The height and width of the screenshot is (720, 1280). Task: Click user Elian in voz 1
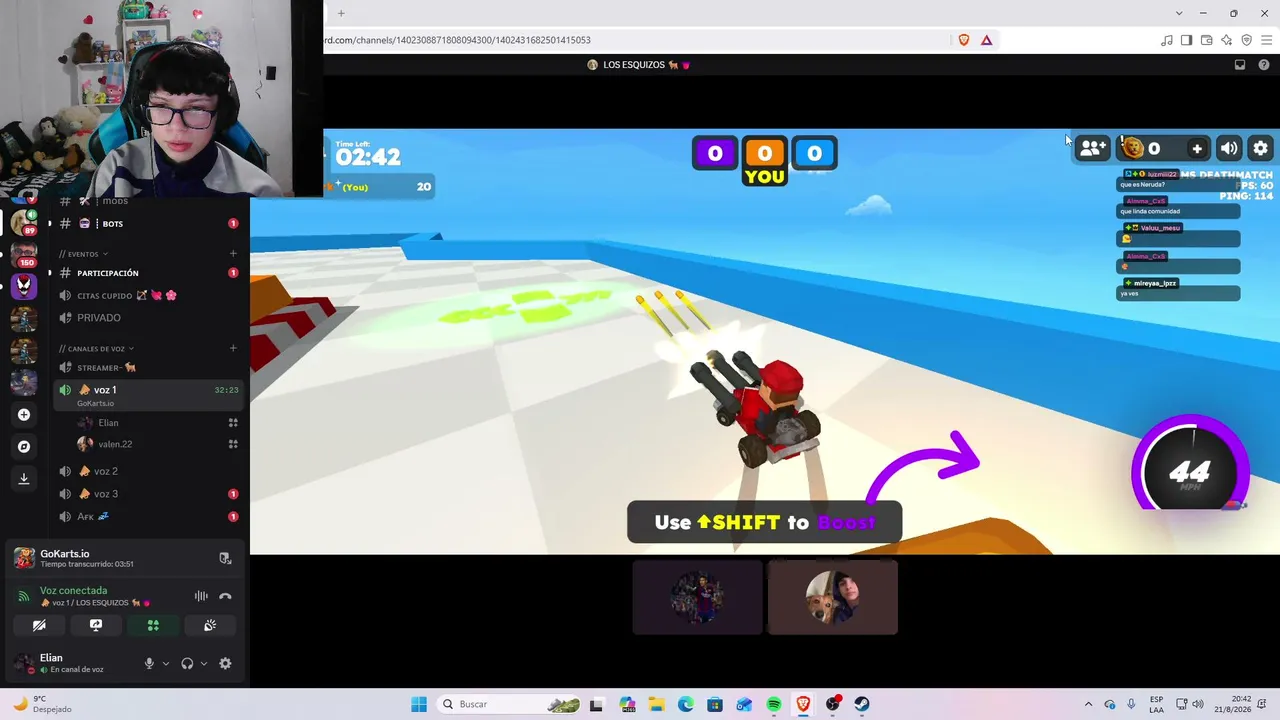[108, 423]
